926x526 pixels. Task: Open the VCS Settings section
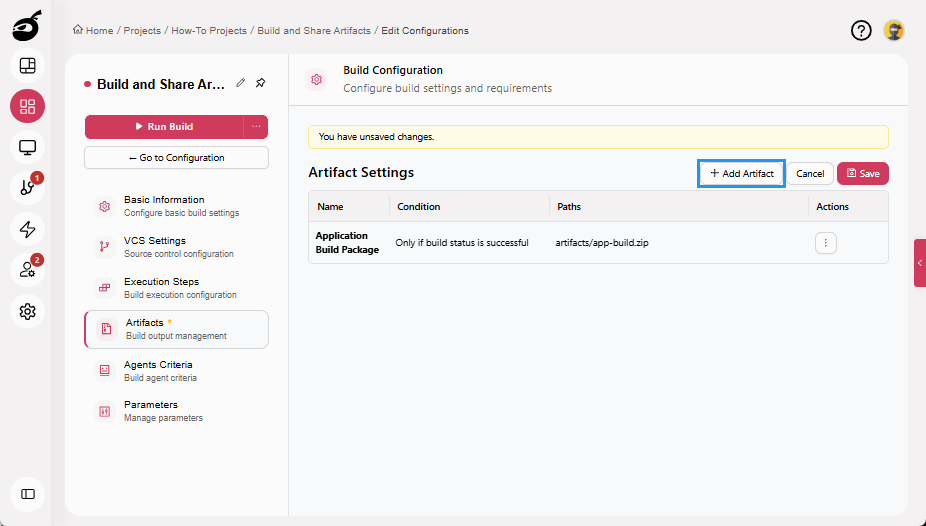(x=177, y=247)
